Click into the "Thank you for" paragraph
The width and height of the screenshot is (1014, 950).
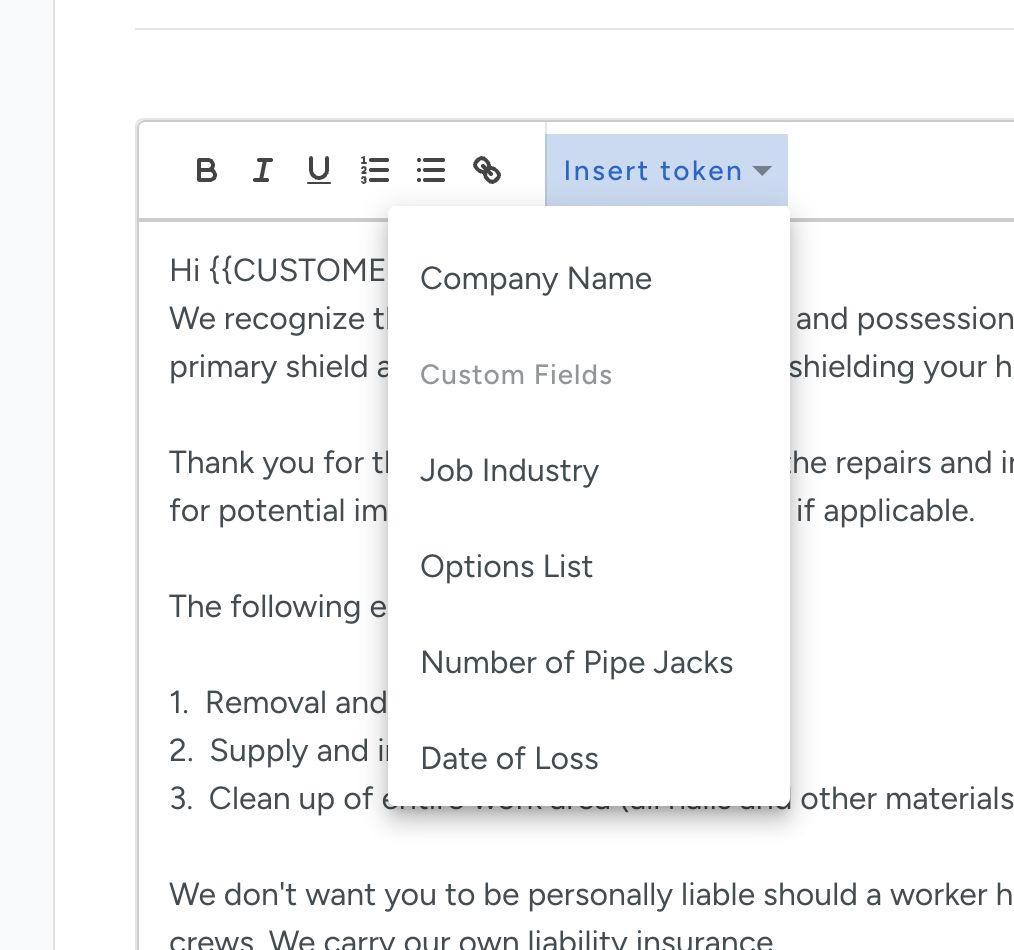270,463
